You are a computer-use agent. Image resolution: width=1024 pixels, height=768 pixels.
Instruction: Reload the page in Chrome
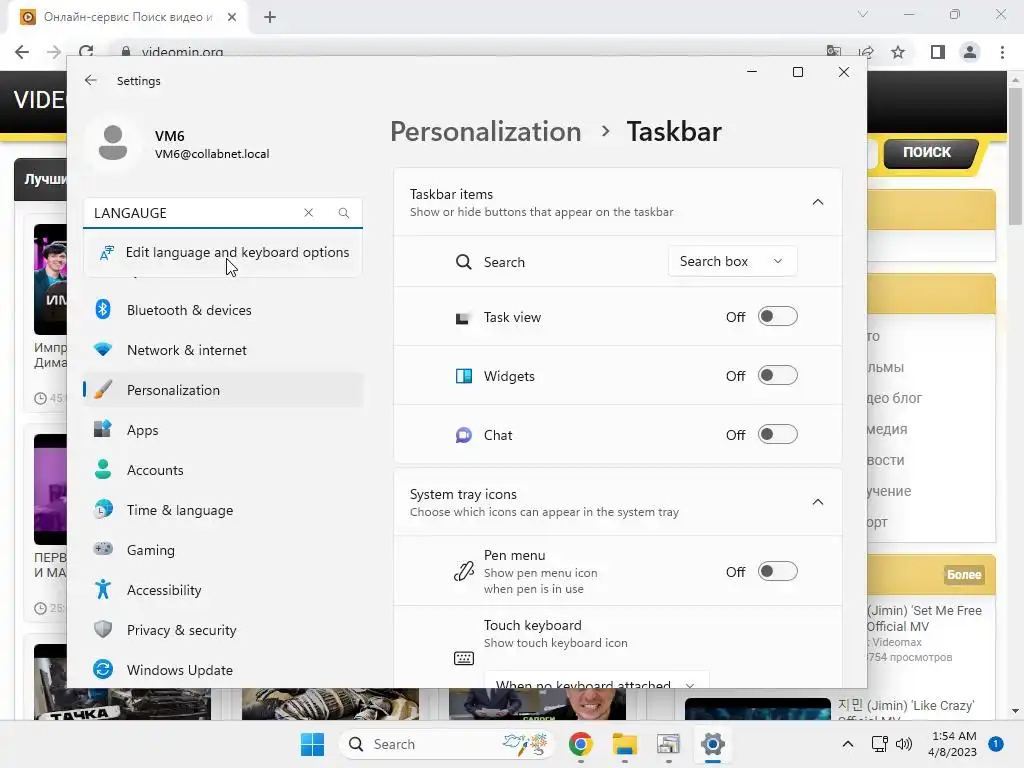coord(86,52)
